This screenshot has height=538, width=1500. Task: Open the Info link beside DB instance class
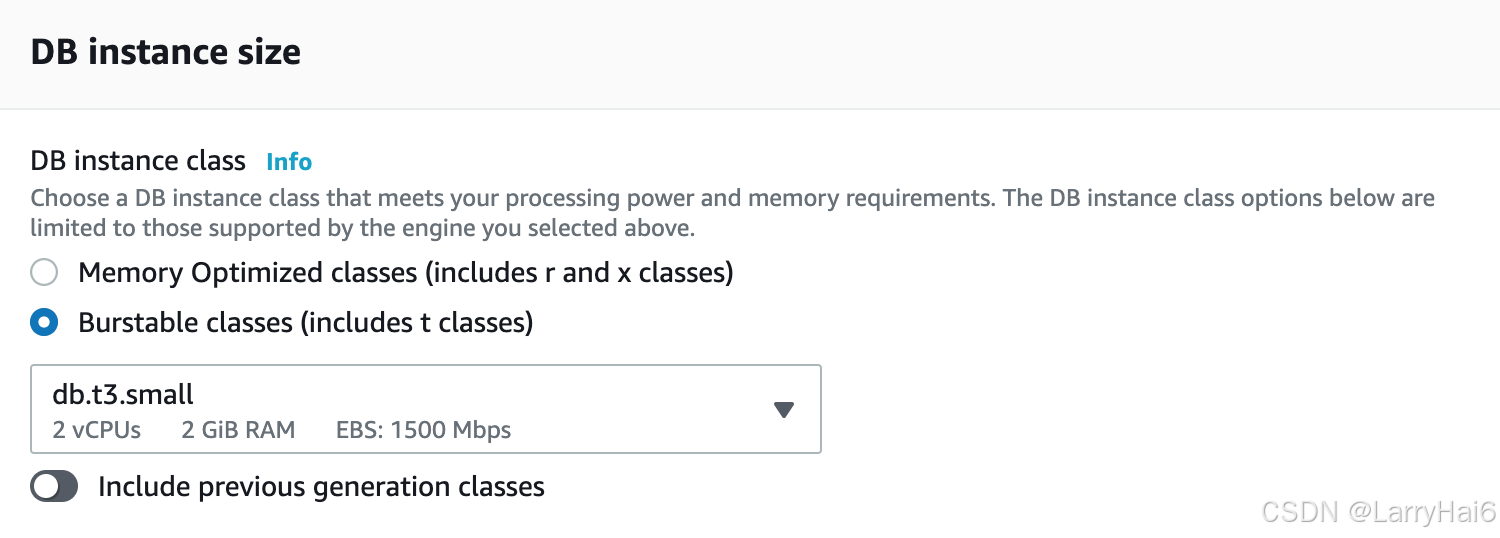[x=289, y=162]
